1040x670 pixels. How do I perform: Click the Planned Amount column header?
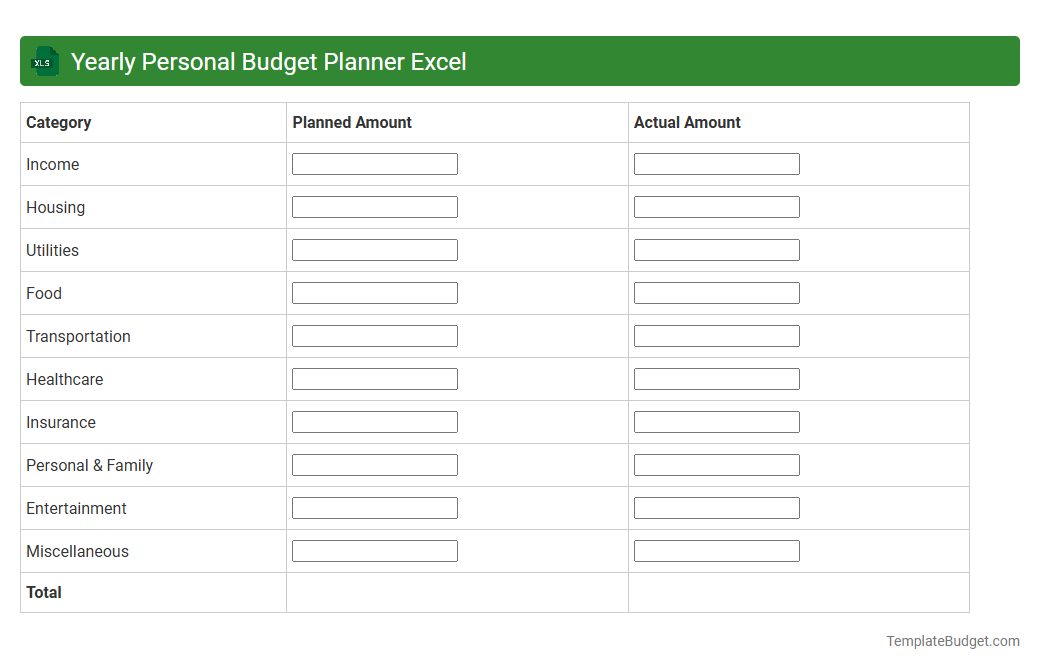(352, 122)
